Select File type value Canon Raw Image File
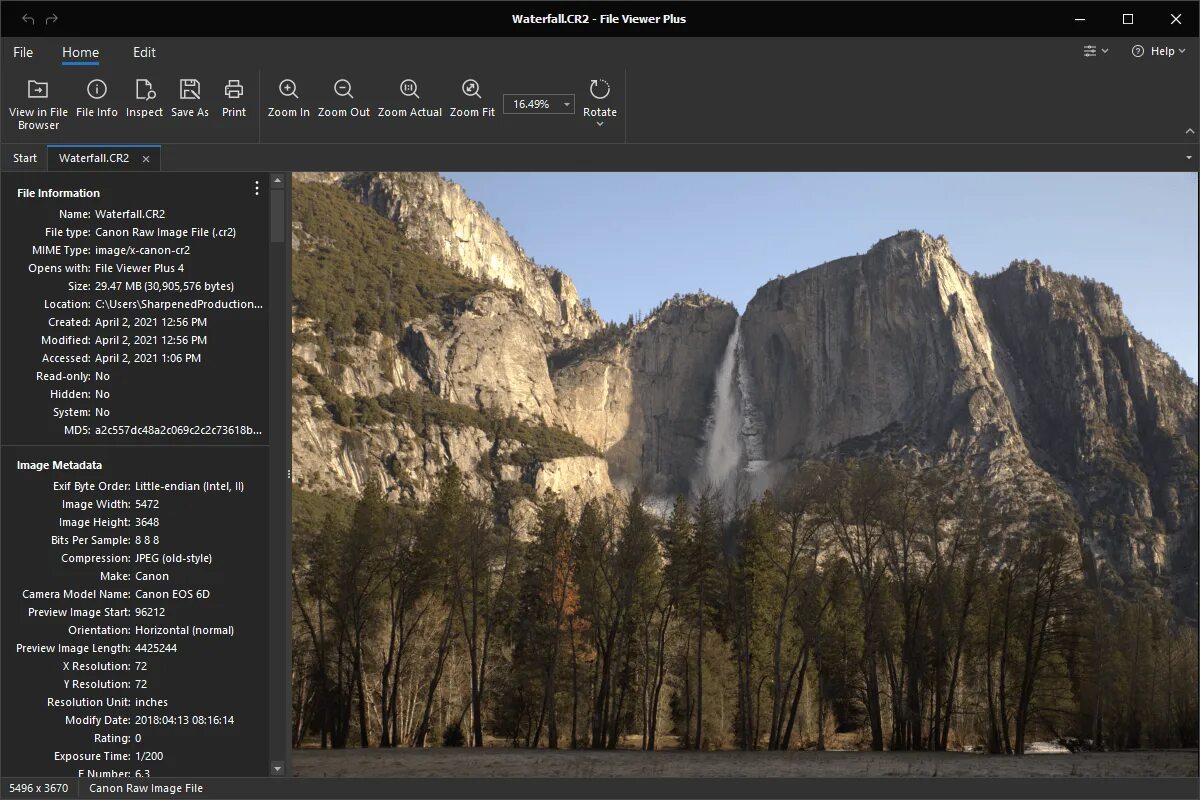Viewport: 1200px width, 800px height. coord(165,232)
